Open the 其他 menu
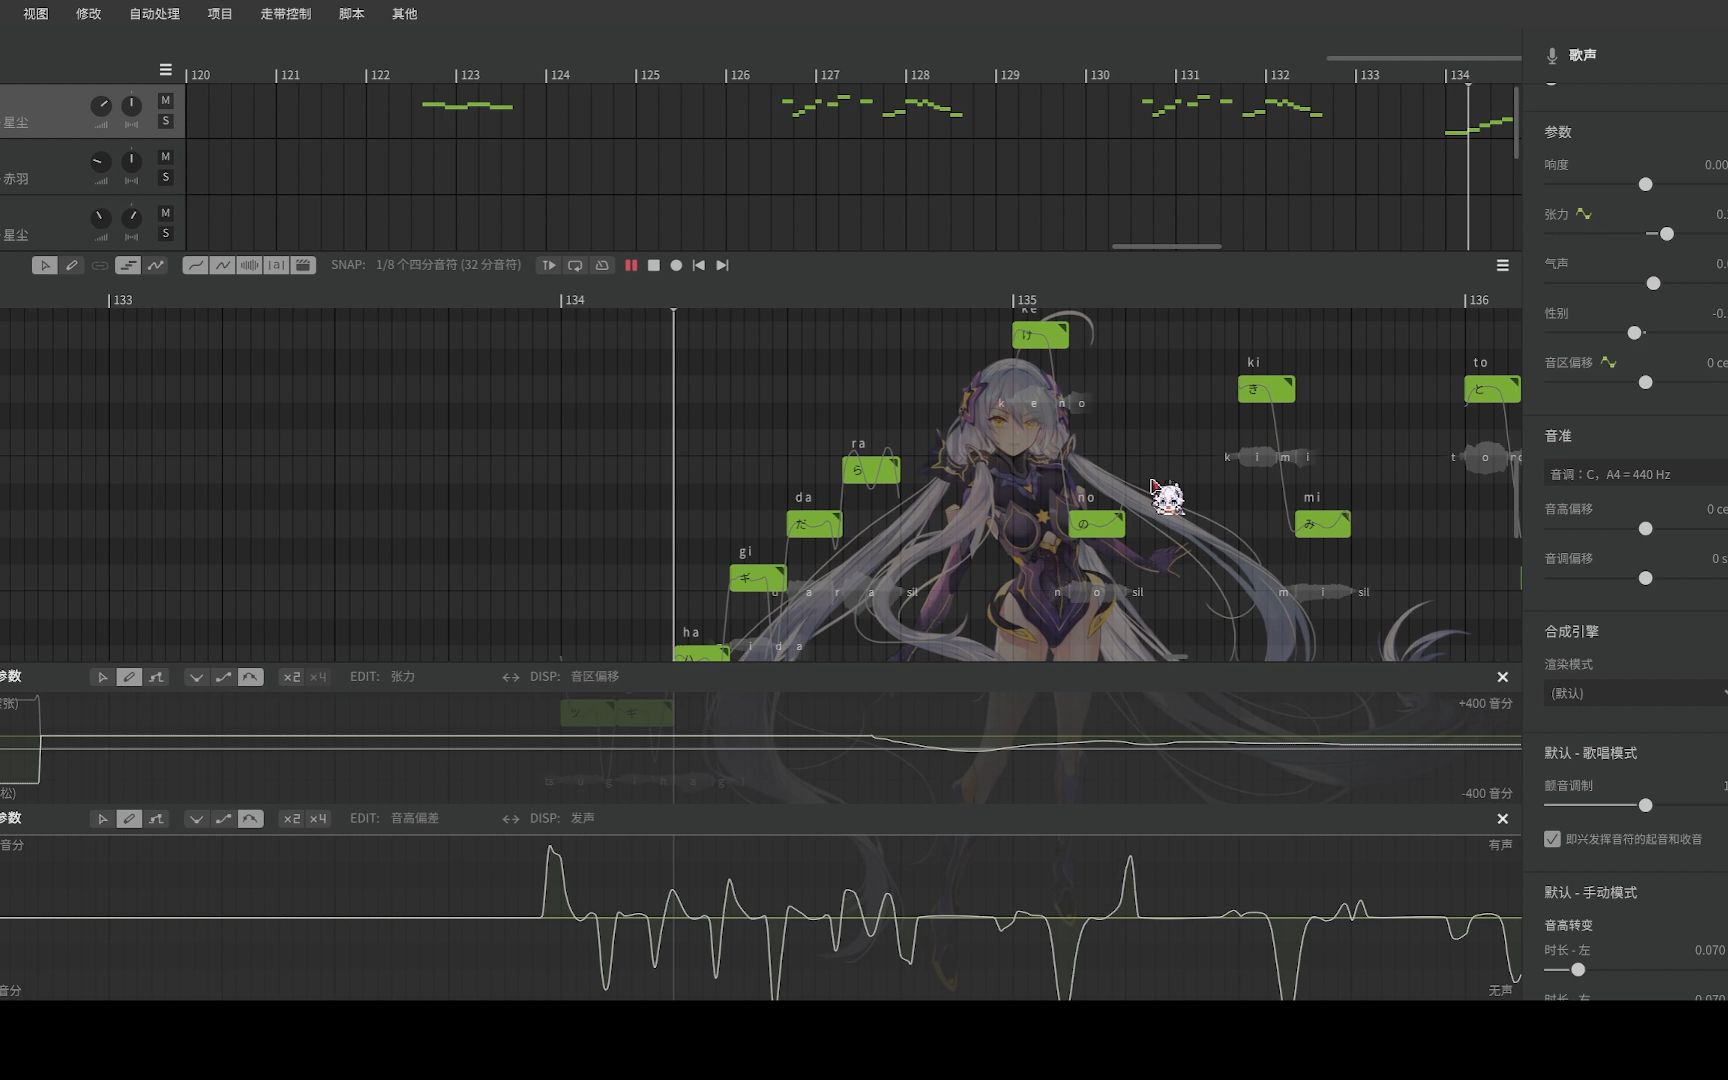This screenshot has width=1728, height=1080. tap(405, 14)
